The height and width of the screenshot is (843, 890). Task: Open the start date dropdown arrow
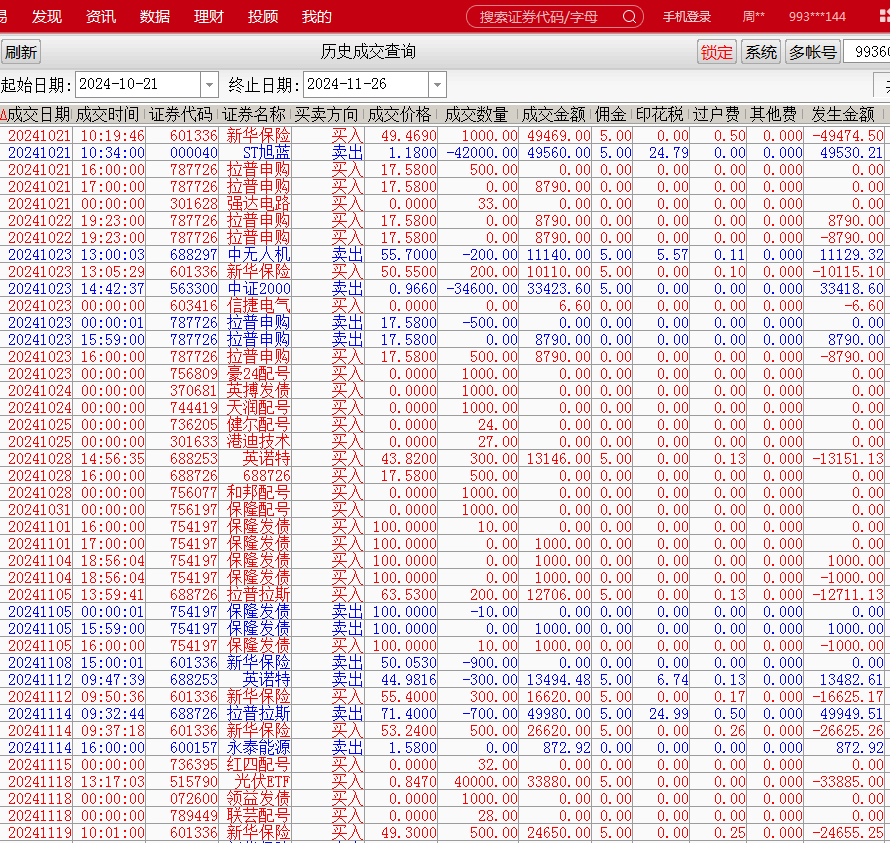(209, 85)
